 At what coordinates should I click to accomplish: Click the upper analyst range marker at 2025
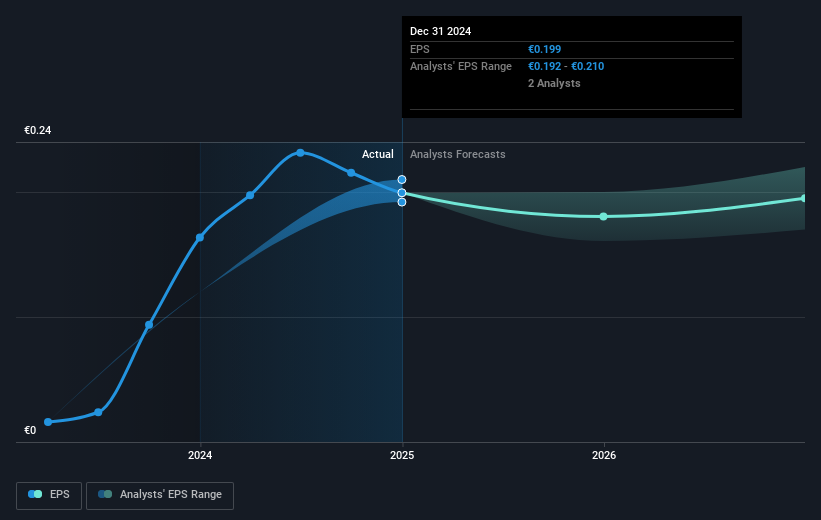[402, 180]
